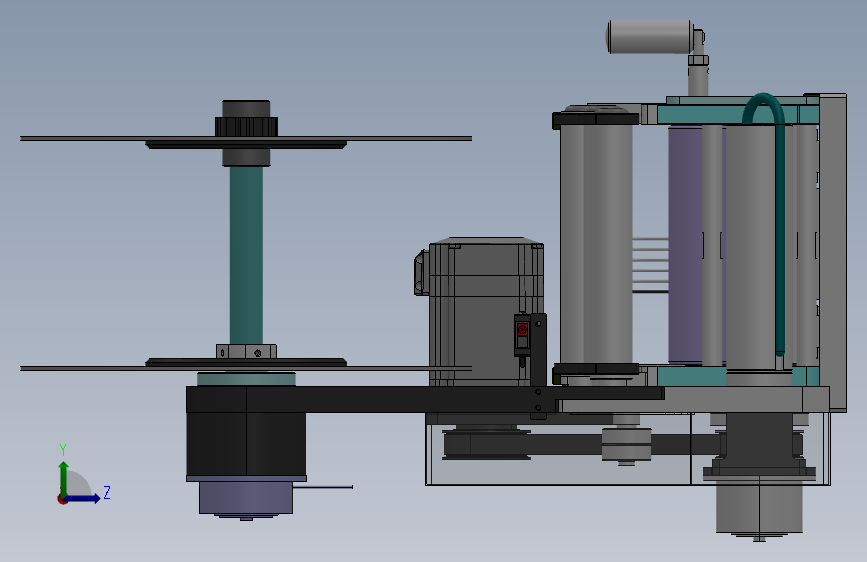Select the long black horizontal support arm
This screenshot has width=867, height=562.
coord(425,399)
